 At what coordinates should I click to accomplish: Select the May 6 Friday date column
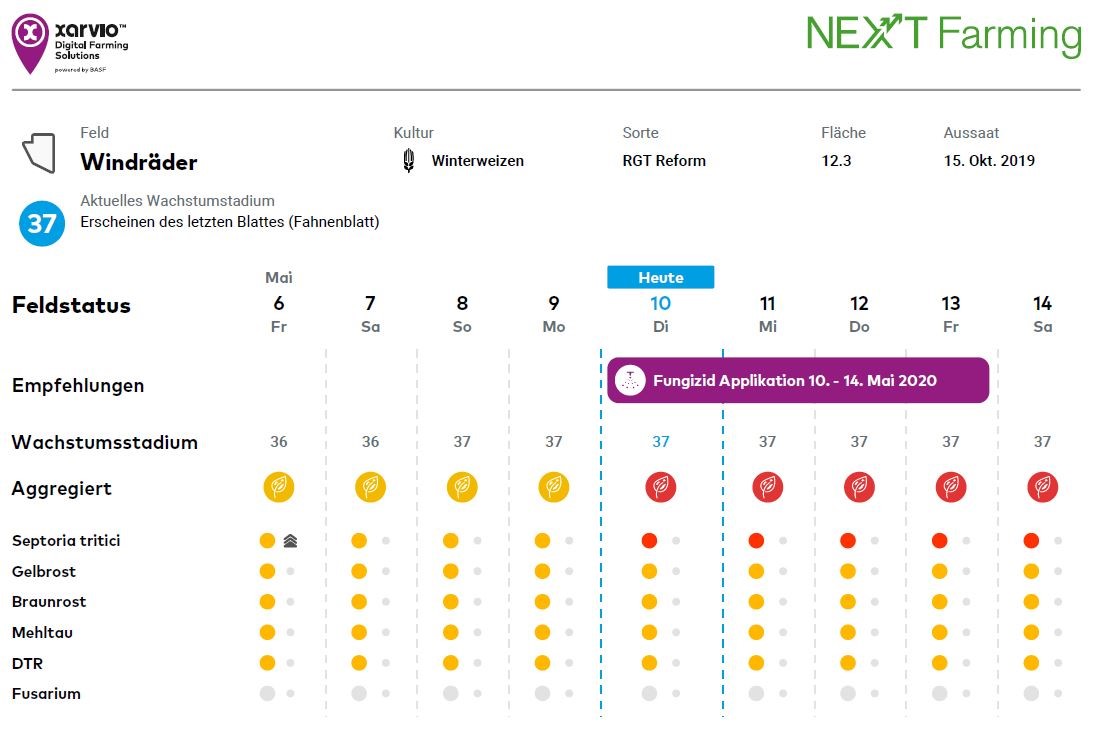[x=279, y=313]
